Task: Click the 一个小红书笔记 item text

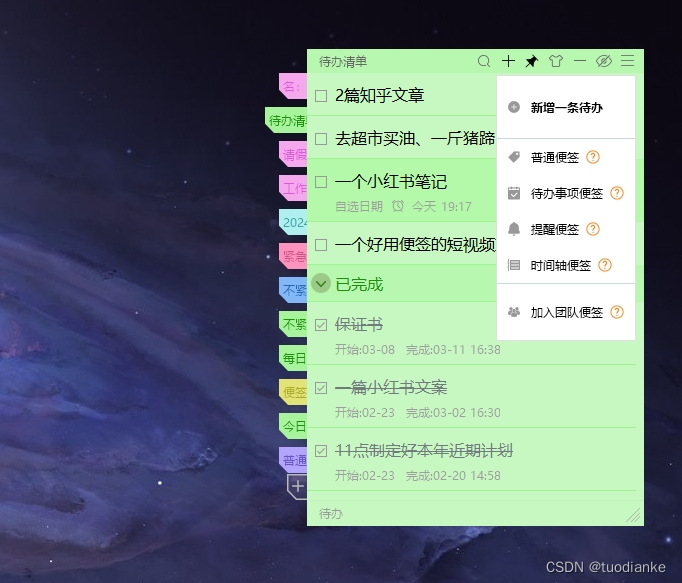Action: click(x=391, y=181)
